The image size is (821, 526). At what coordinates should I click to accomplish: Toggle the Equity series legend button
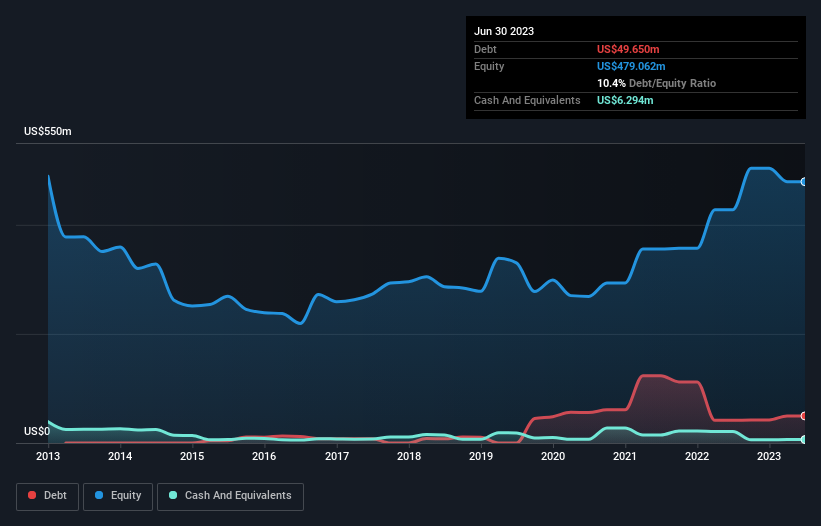pyautogui.click(x=118, y=496)
